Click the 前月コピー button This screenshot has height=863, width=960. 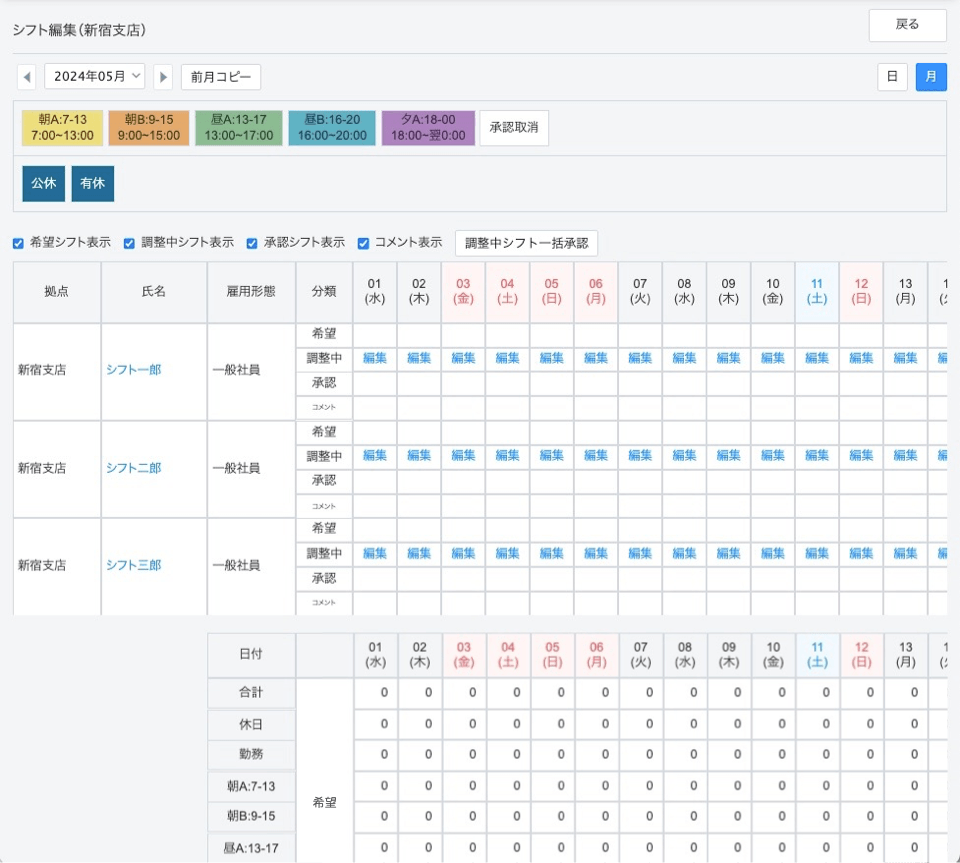[220, 77]
